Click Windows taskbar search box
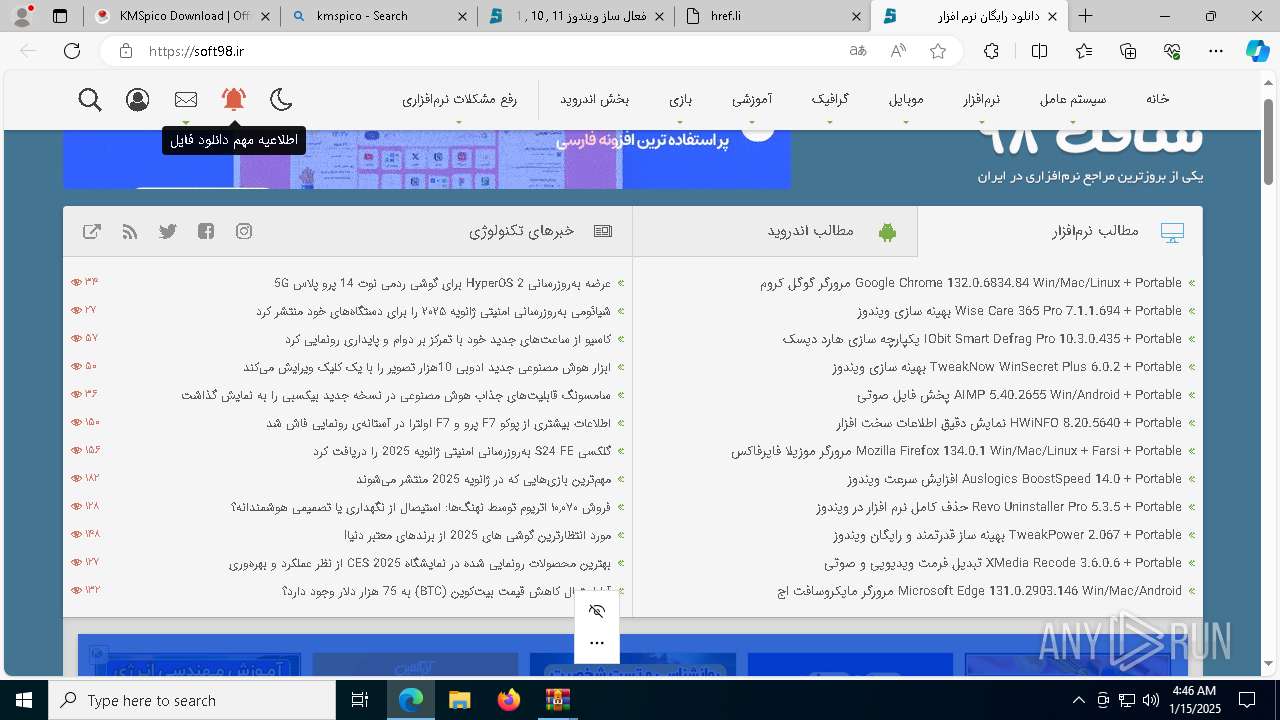1280x720 pixels. (192, 700)
